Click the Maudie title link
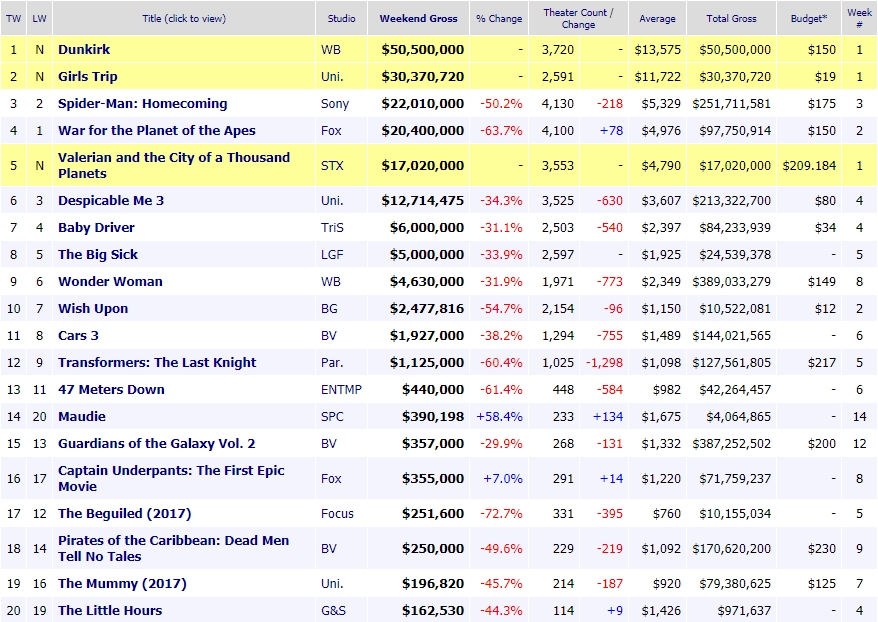 tap(82, 417)
